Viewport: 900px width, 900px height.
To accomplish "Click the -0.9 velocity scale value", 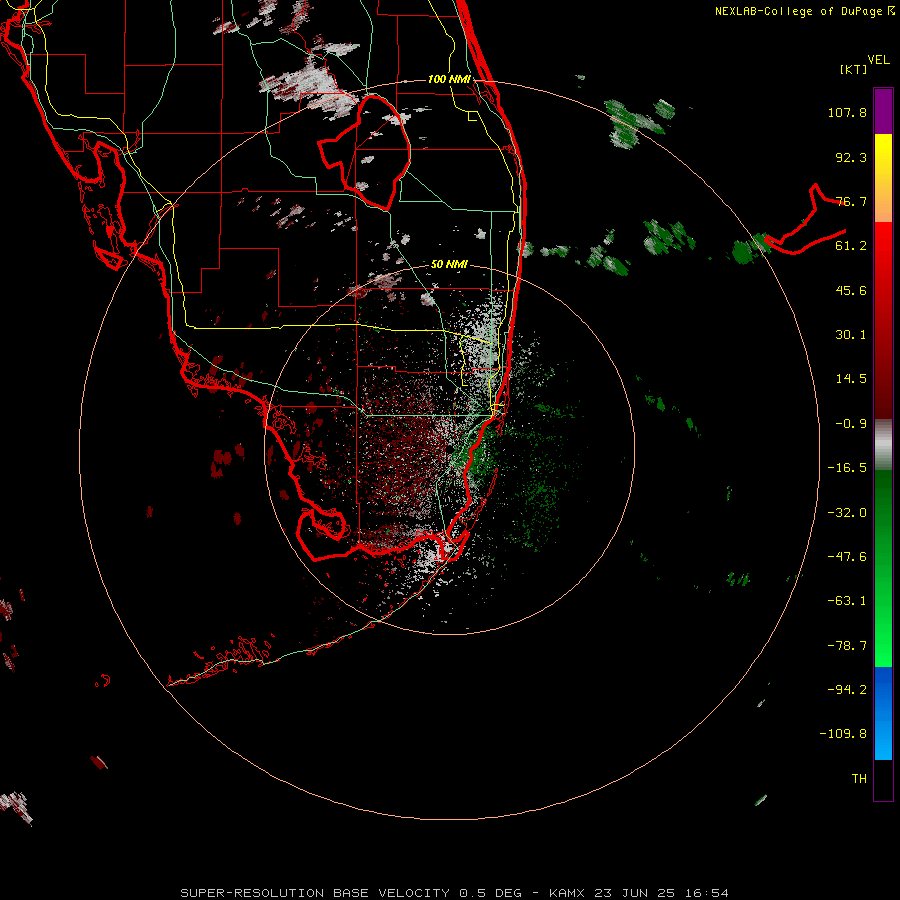I will click(x=851, y=424).
